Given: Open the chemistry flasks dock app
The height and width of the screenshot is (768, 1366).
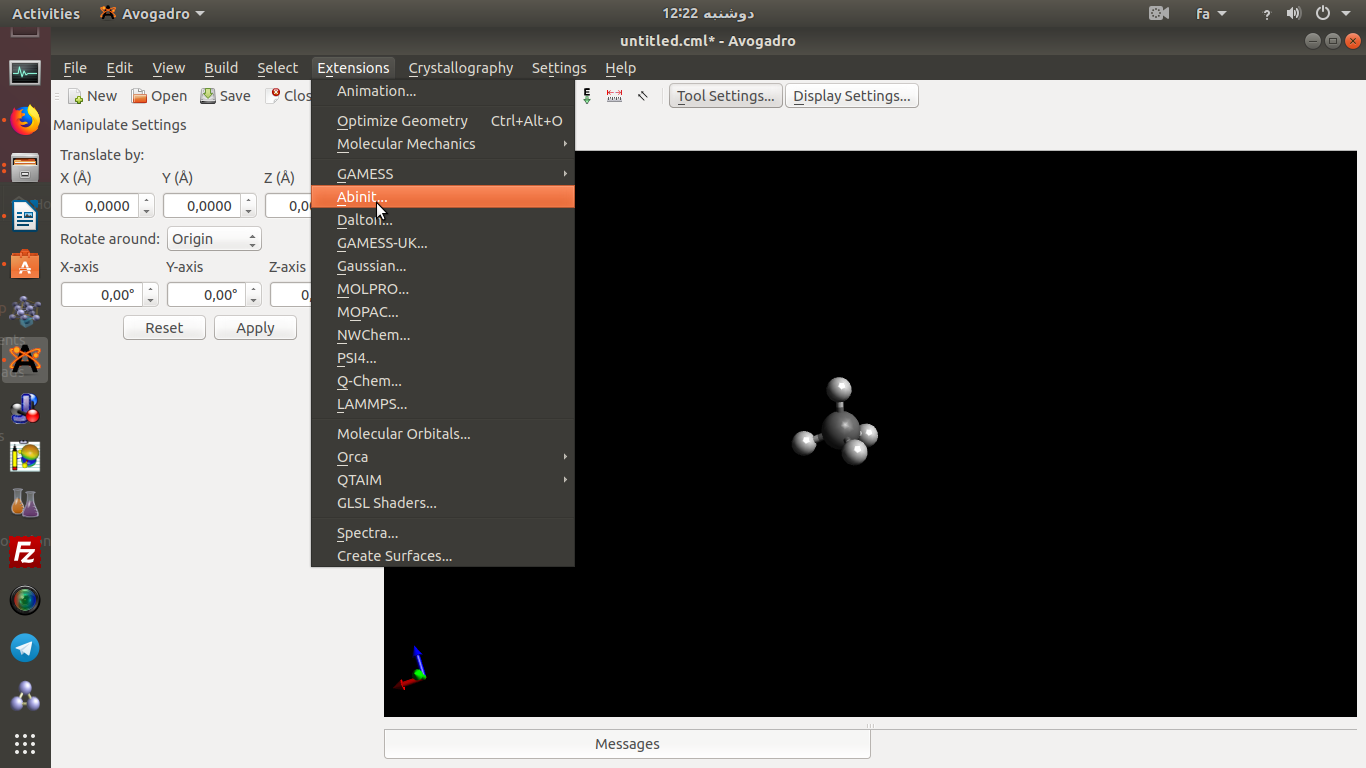Looking at the screenshot, I should point(25,503).
